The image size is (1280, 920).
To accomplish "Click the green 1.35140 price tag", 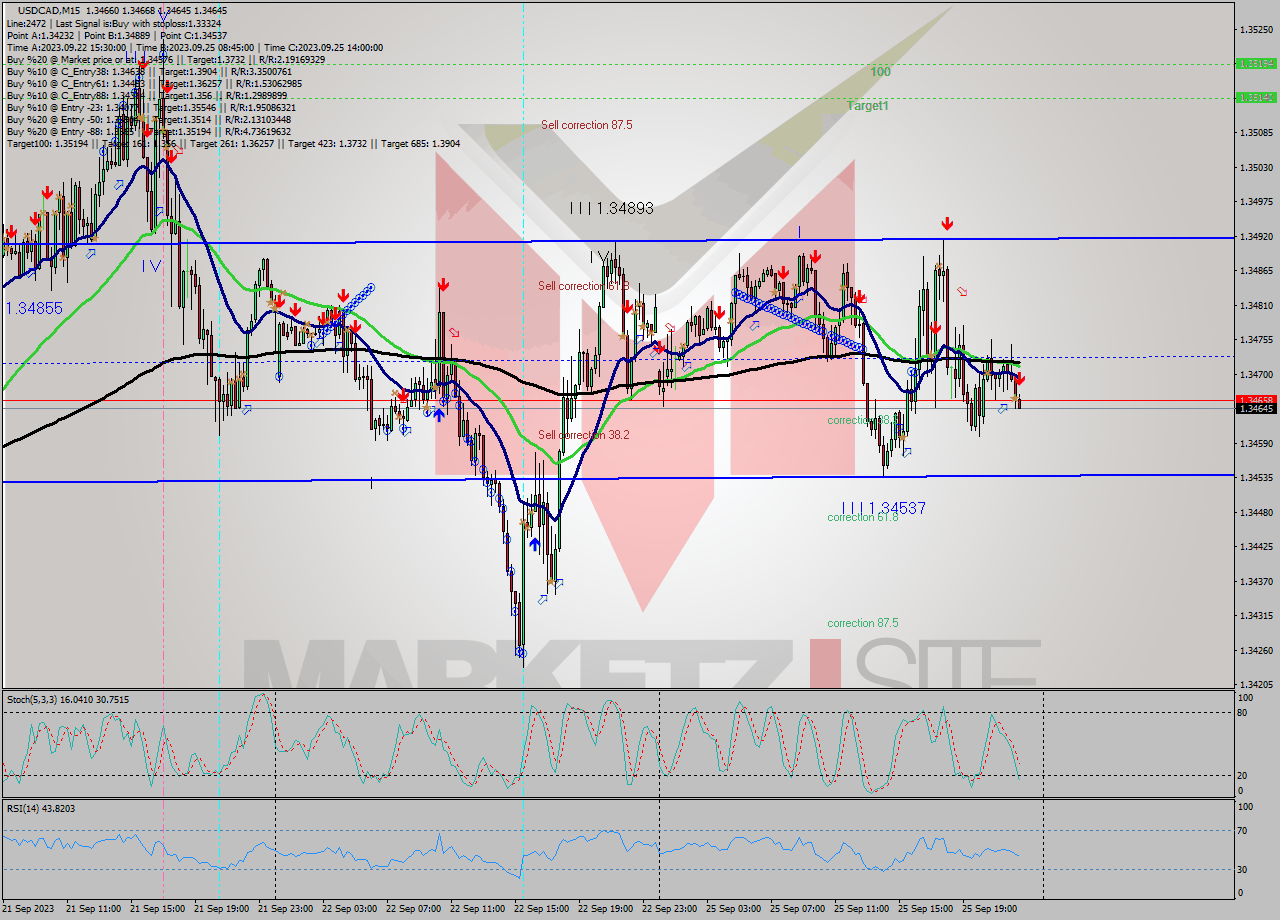I will pyautogui.click(x=1255, y=97).
